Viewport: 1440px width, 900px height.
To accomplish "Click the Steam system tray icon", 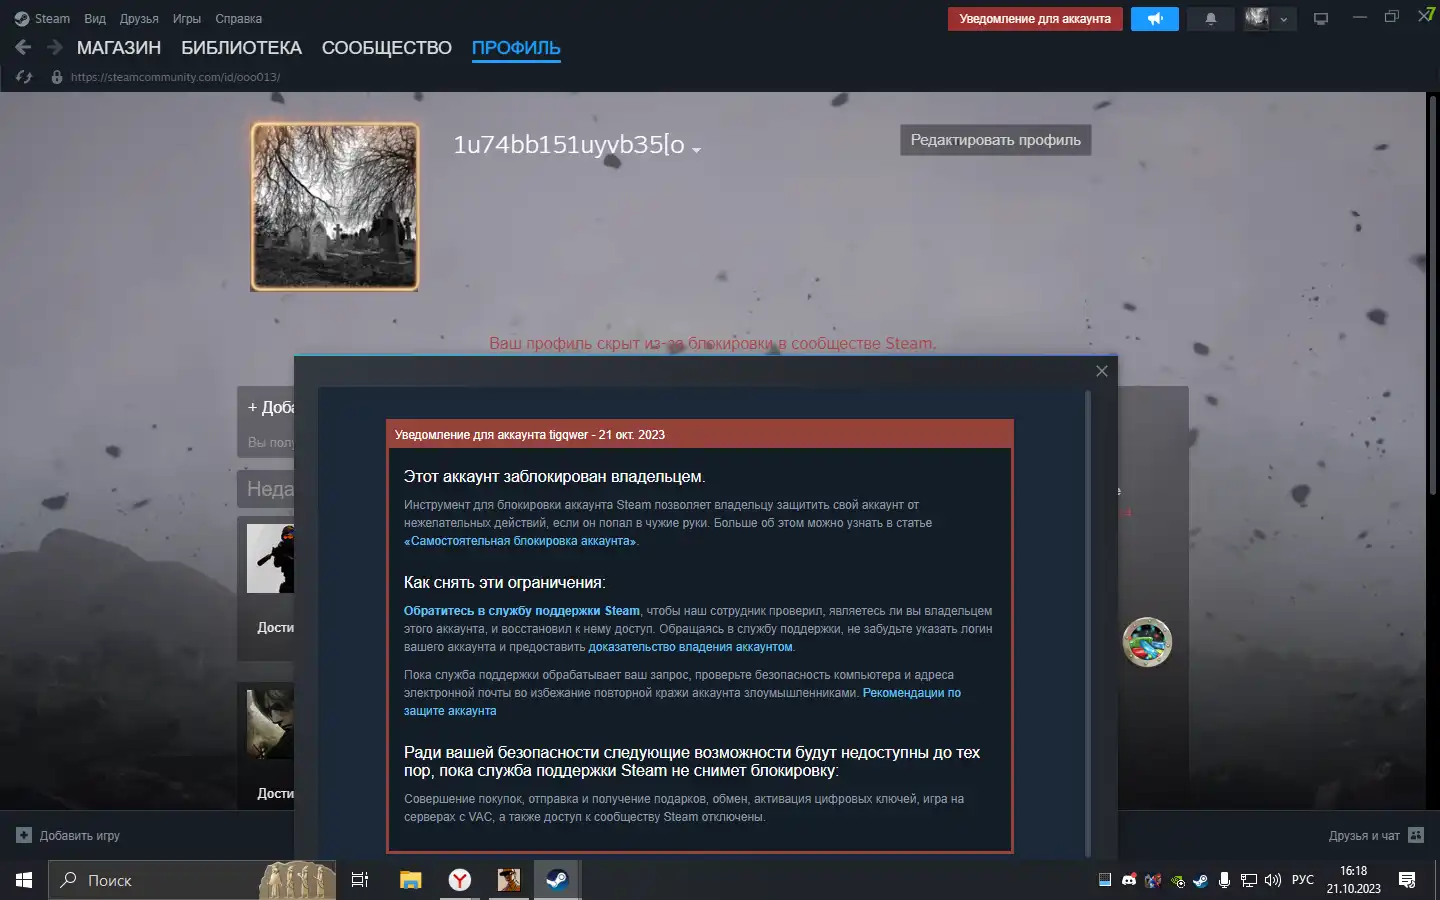I will (1200, 880).
